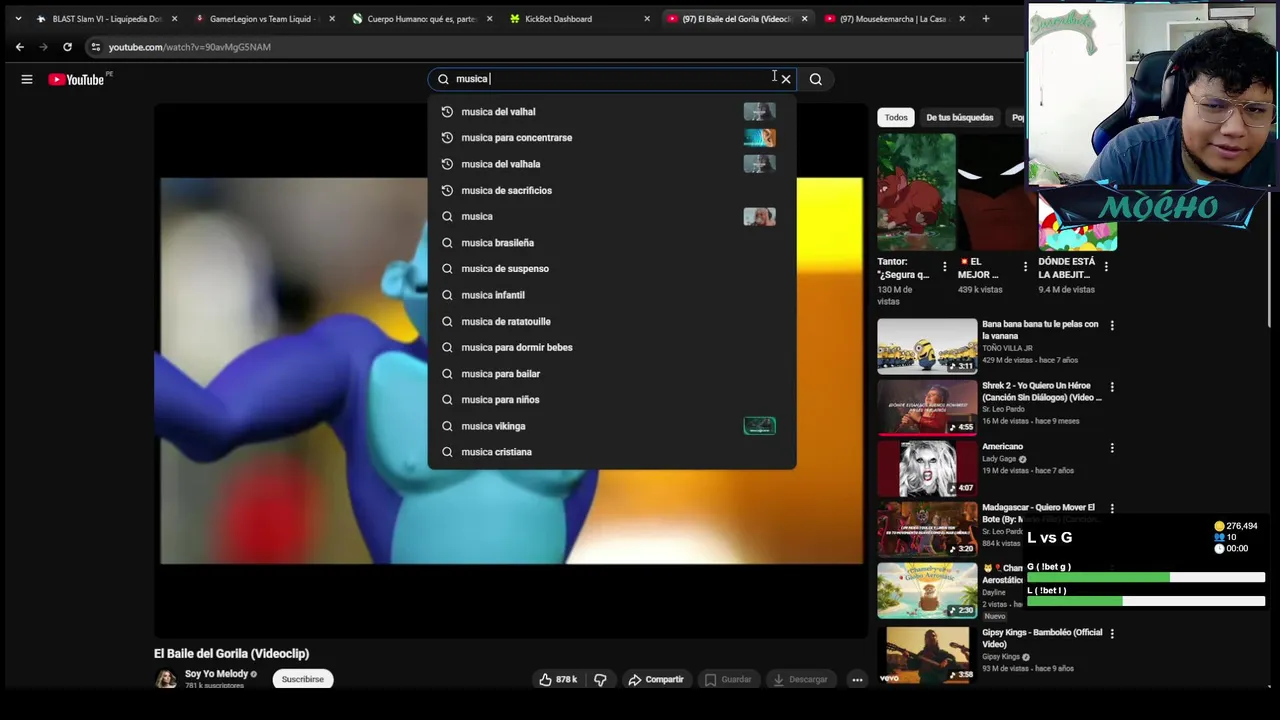Open options for Bana bana video
This screenshot has width=1280, height=720.
coord(1112,325)
